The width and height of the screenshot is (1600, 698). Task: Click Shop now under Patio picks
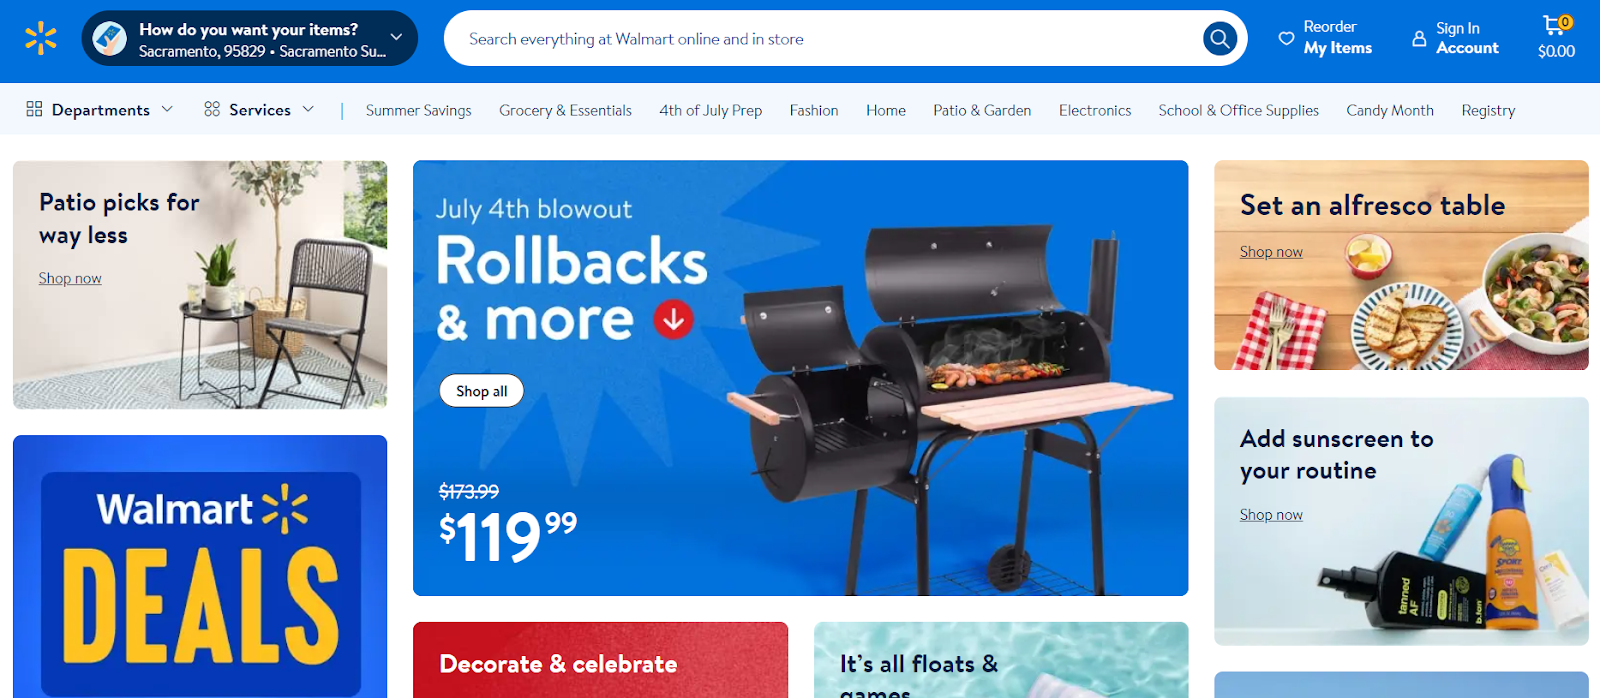point(70,278)
